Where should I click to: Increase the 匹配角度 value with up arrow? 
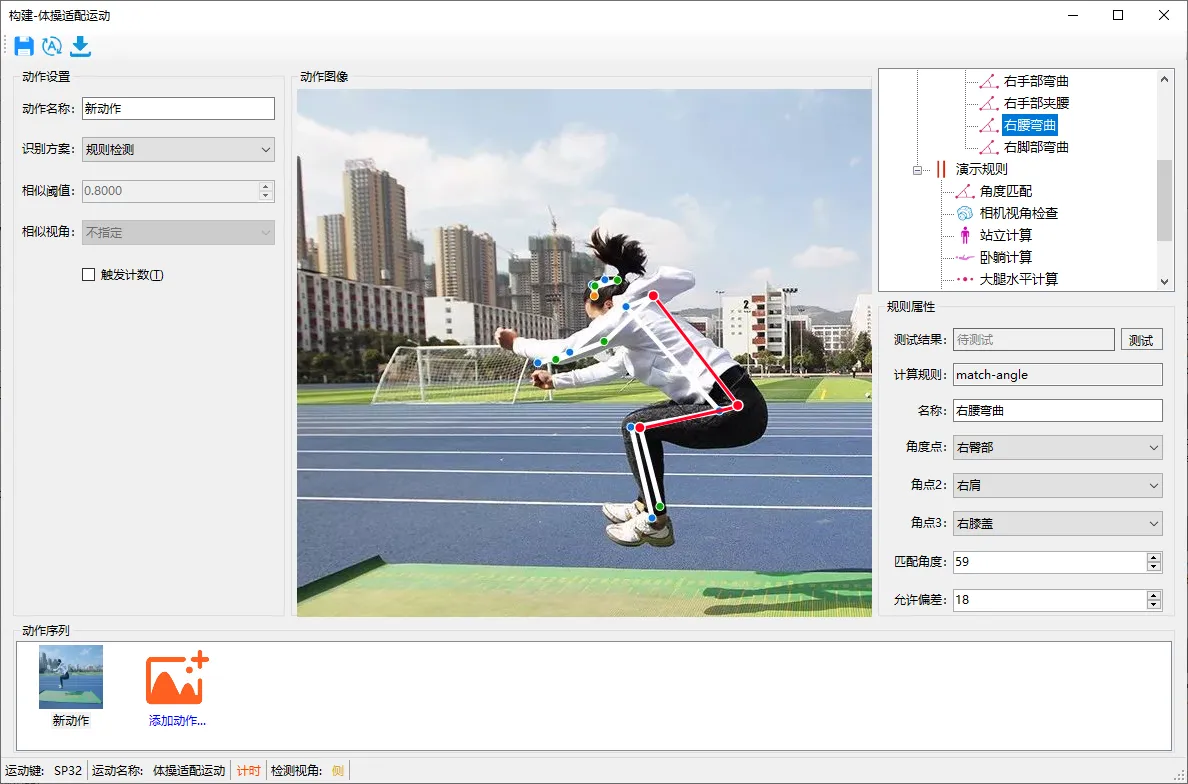(x=1154, y=558)
